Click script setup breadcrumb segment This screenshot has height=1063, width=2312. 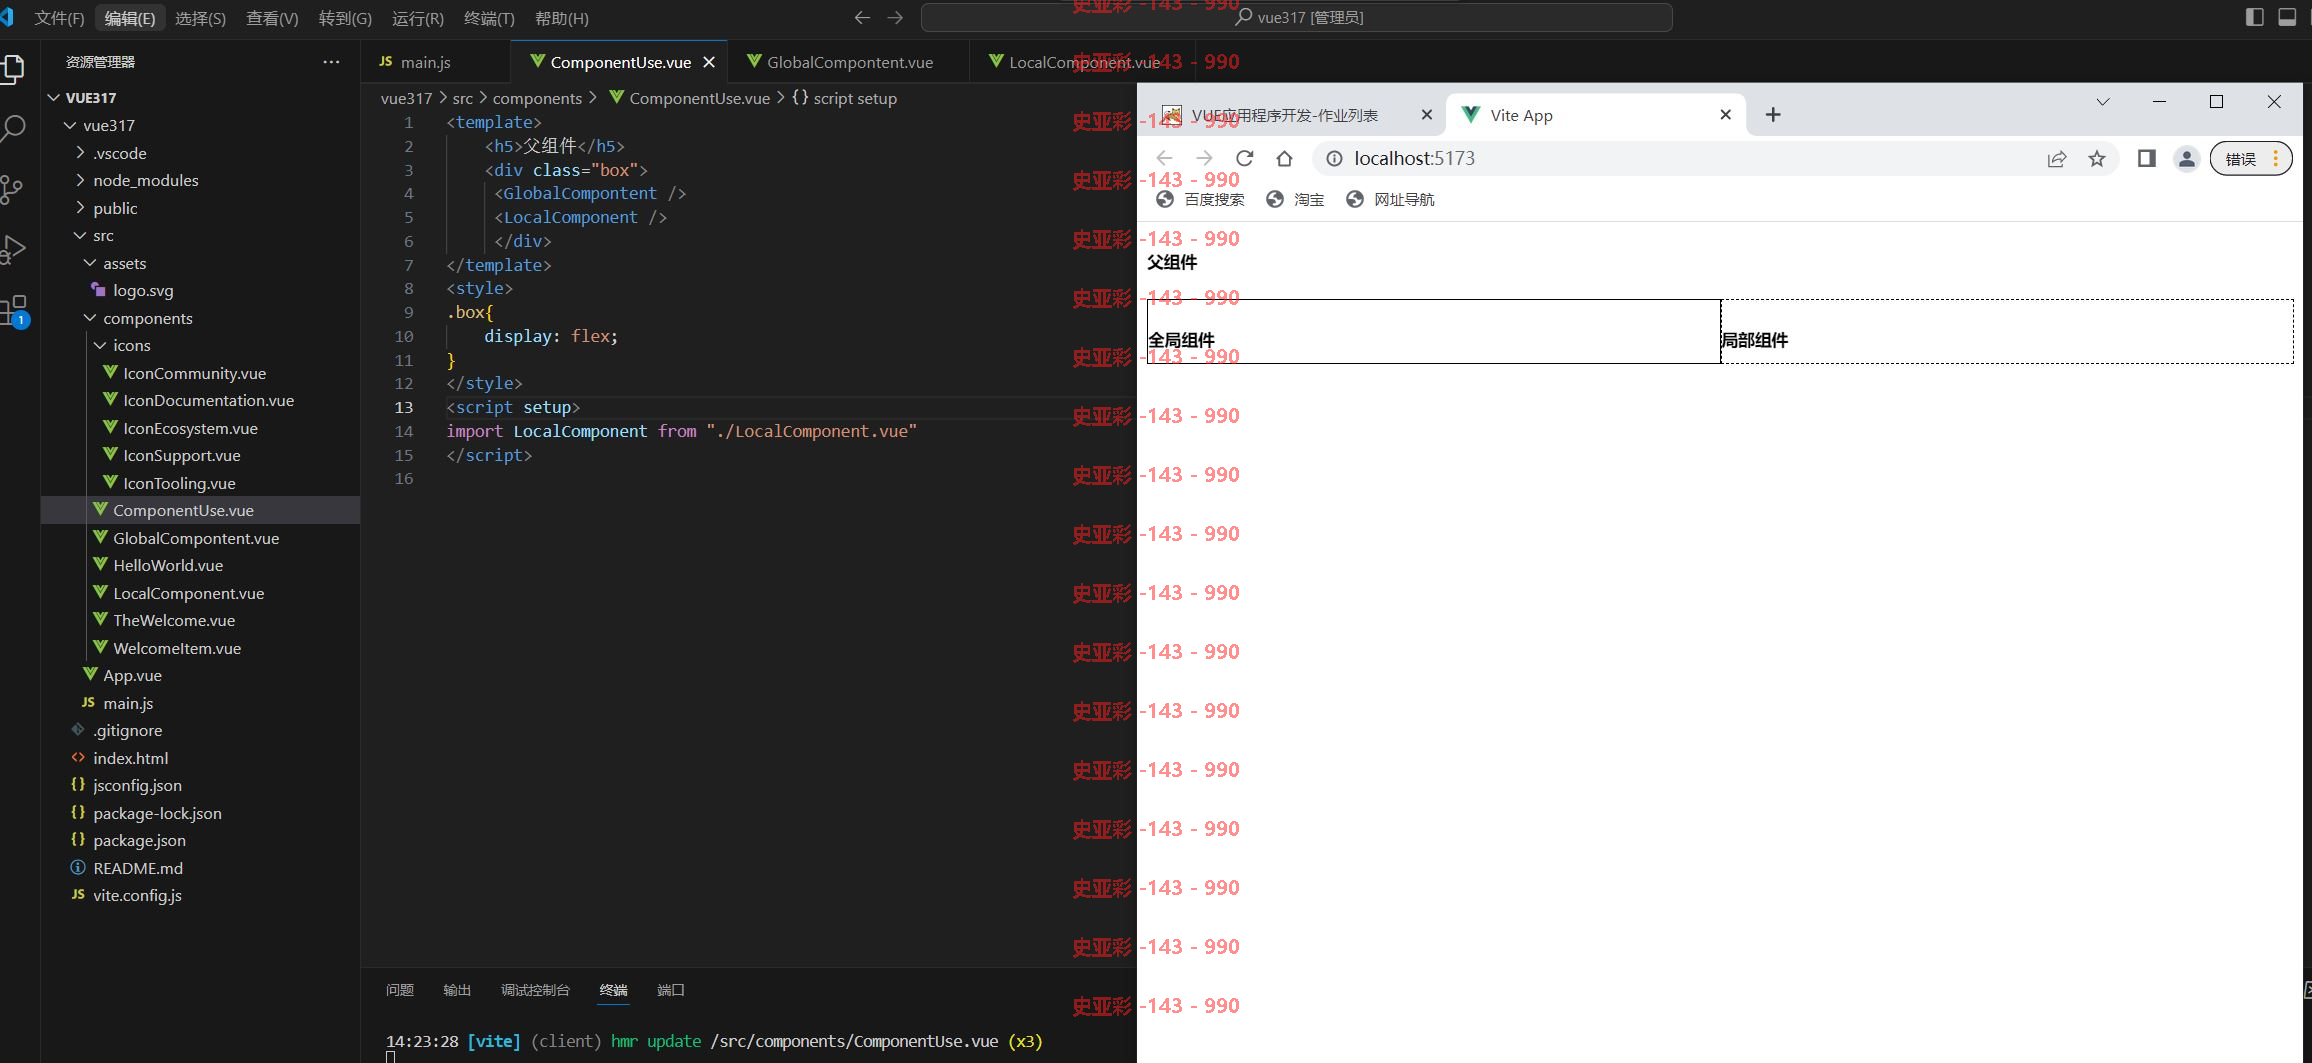844,98
